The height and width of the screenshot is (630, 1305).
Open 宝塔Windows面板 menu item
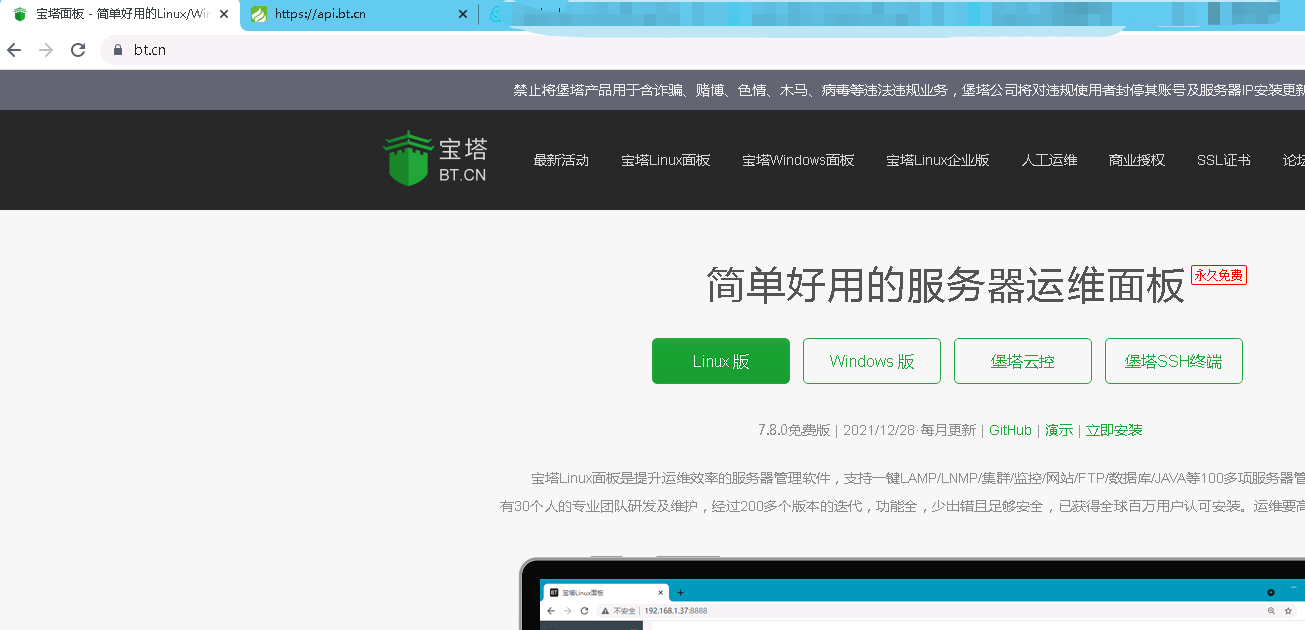click(798, 160)
